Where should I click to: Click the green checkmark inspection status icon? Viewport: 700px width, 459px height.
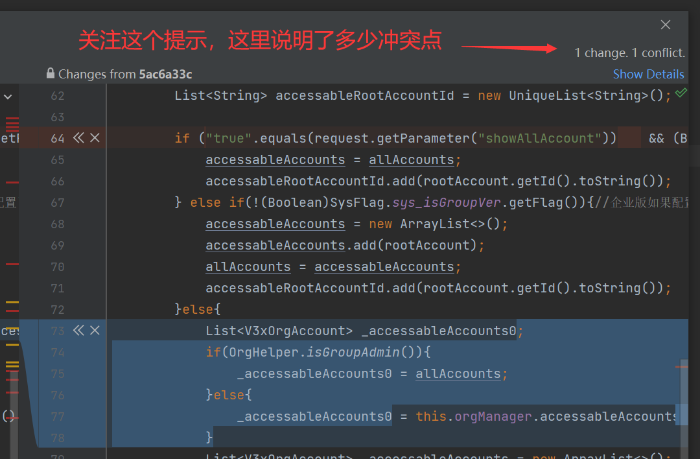click(x=681, y=93)
